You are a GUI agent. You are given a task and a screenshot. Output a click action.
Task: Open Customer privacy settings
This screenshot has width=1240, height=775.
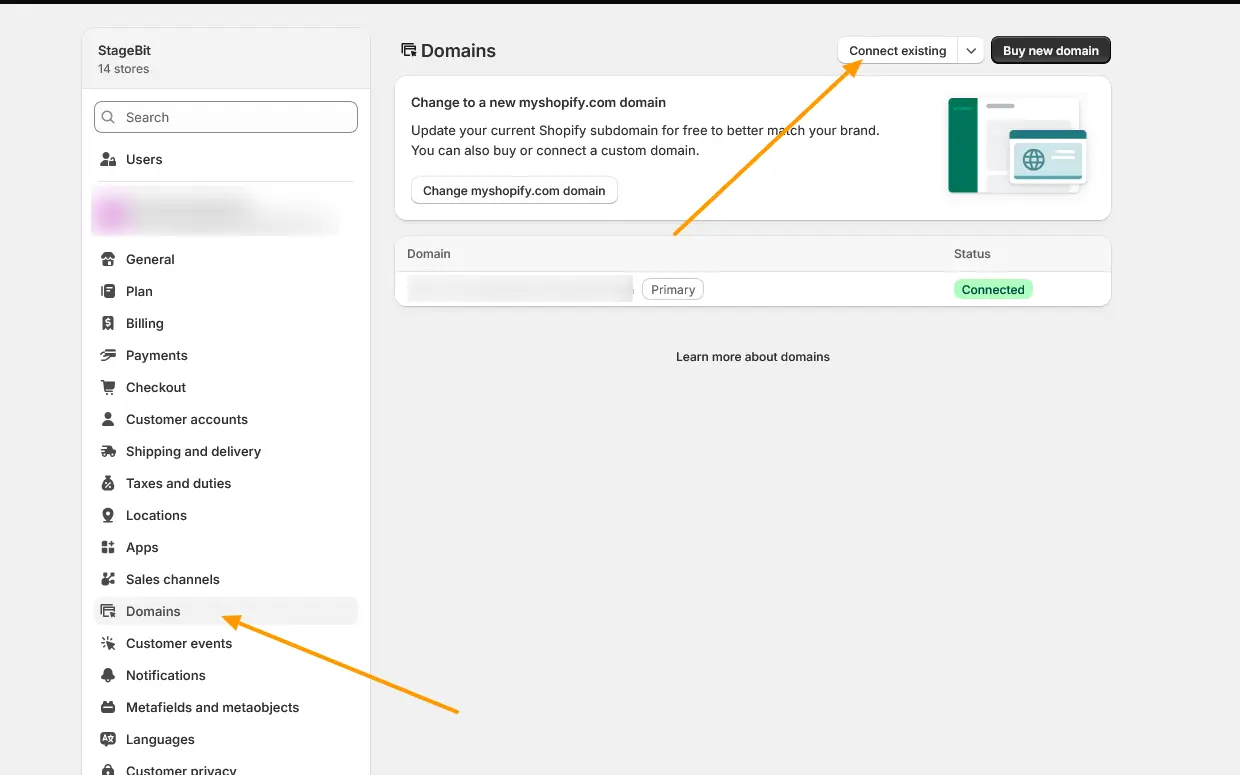226,768
